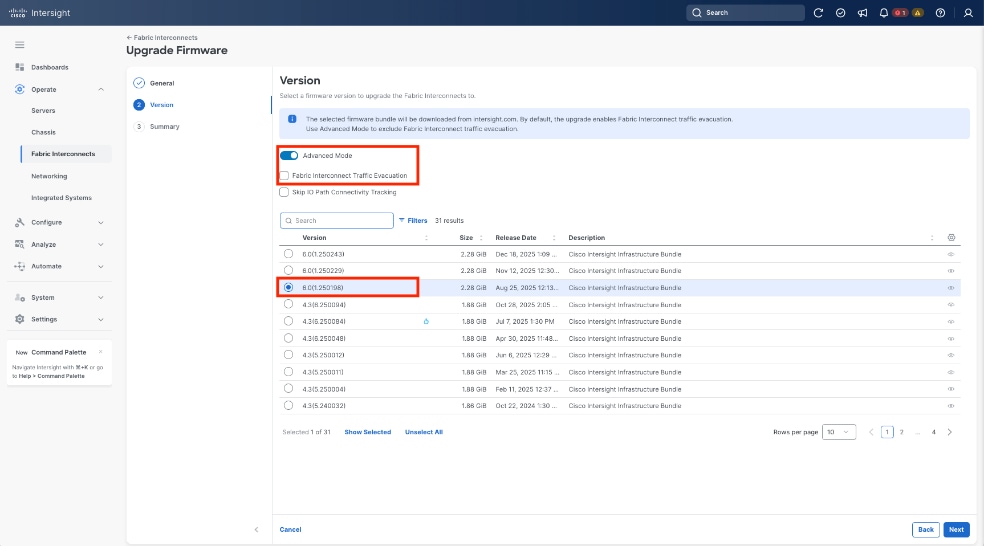Click the Automate sidebar icon
984x546 pixels.
click(19, 266)
